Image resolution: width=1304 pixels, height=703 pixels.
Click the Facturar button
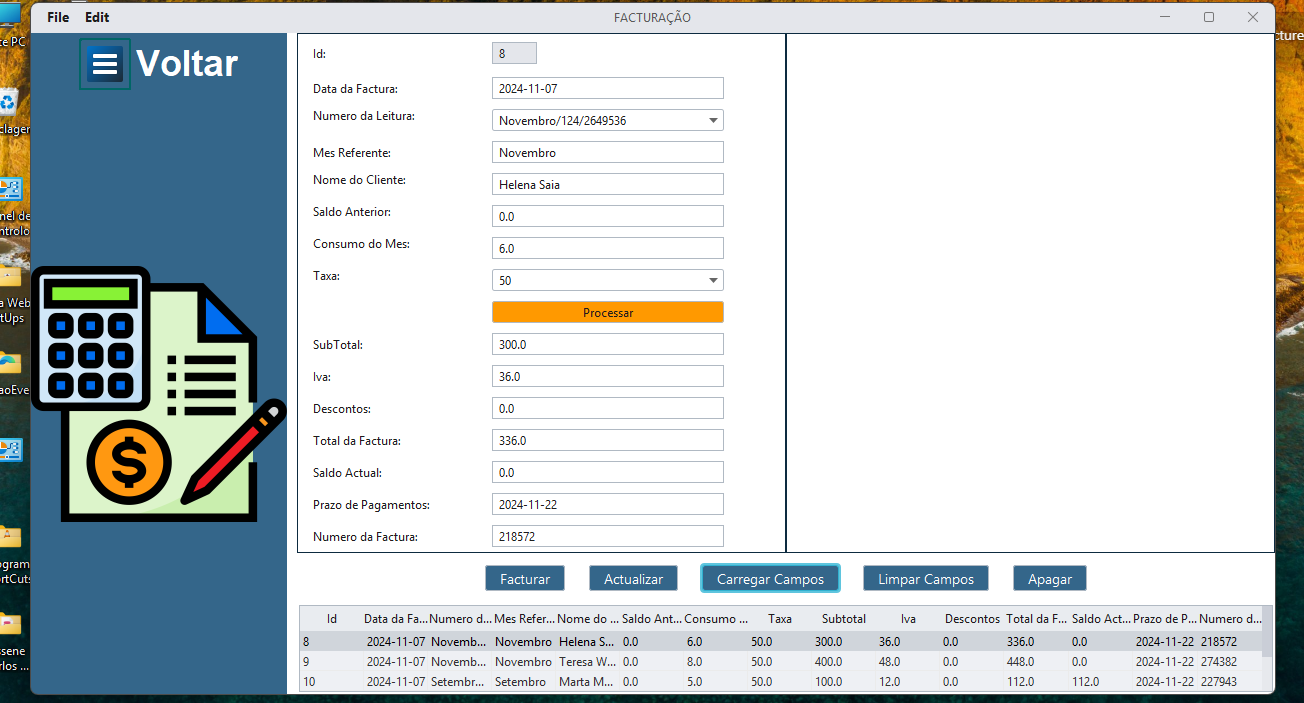click(525, 579)
